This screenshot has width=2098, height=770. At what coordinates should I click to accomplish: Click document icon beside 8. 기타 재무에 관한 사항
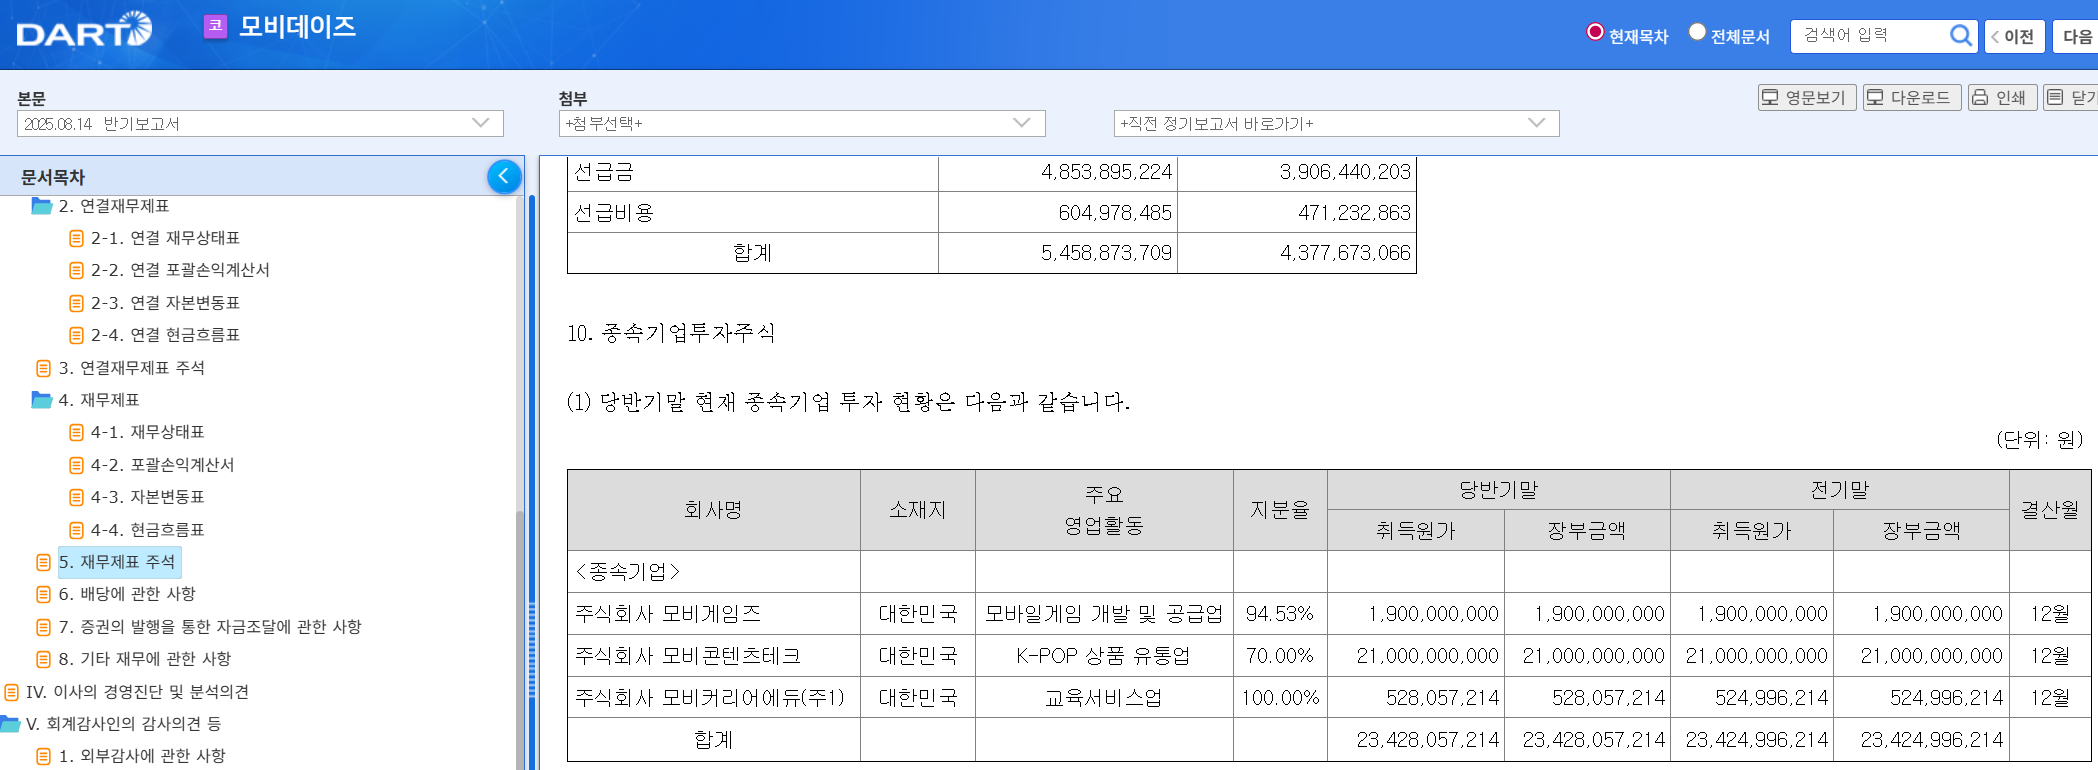43,659
